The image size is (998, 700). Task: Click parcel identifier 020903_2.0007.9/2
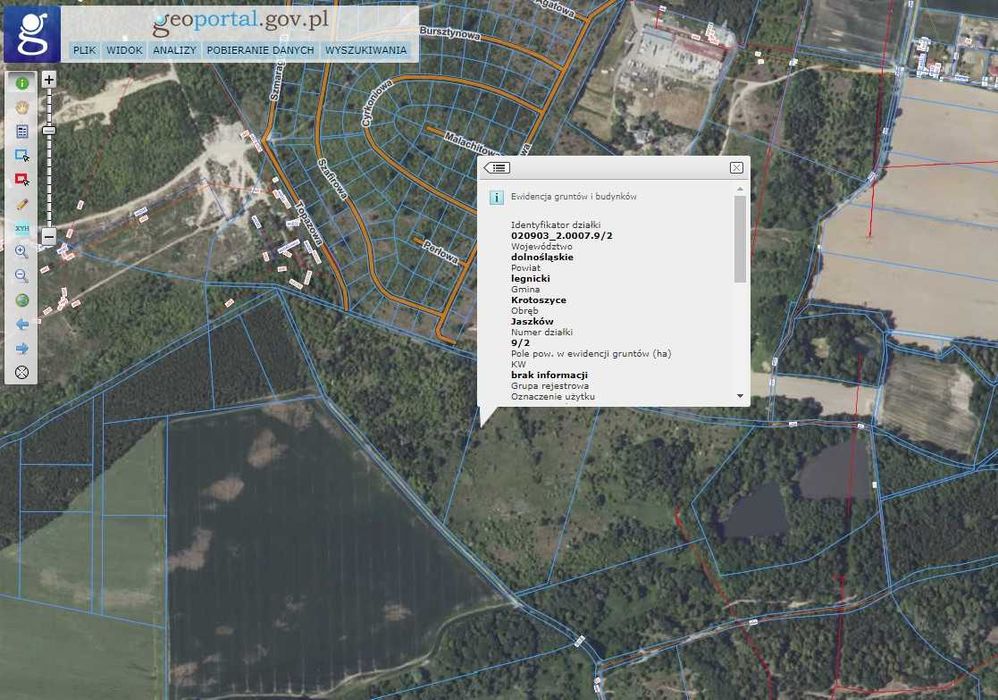(x=562, y=235)
